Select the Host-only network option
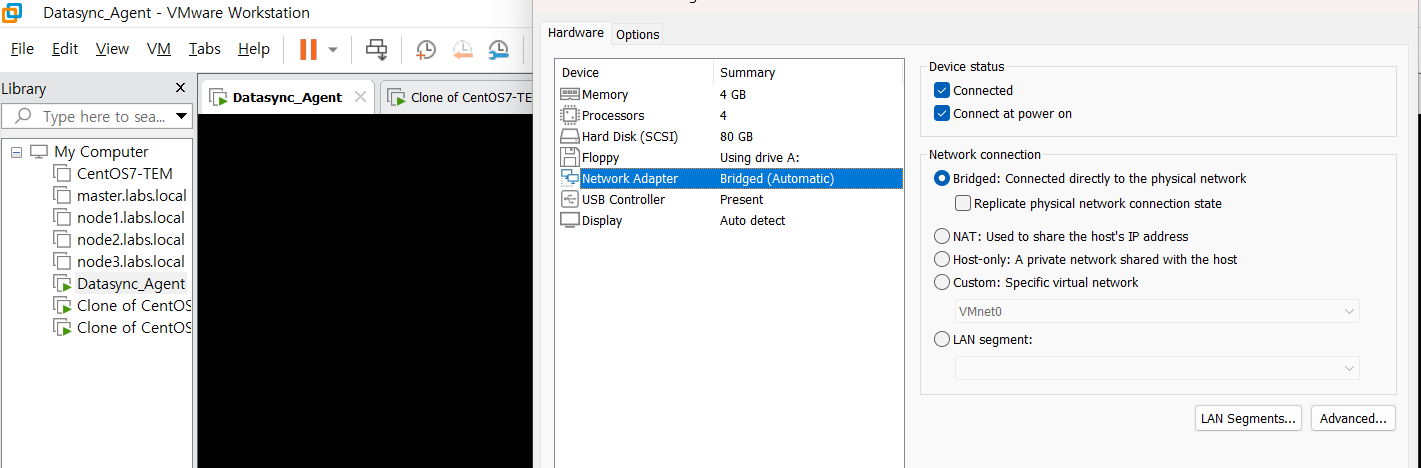This screenshot has height=468, width=1421. [941, 260]
